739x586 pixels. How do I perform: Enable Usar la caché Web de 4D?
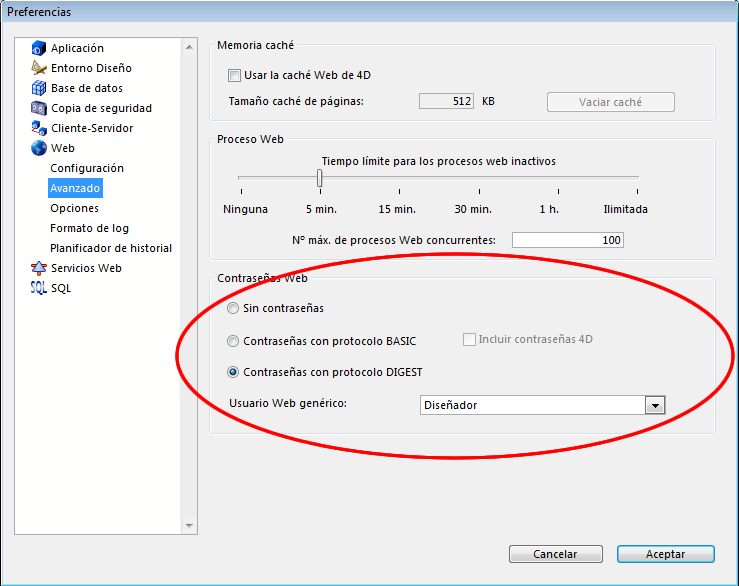pyautogui.click(x=234, y=75)
